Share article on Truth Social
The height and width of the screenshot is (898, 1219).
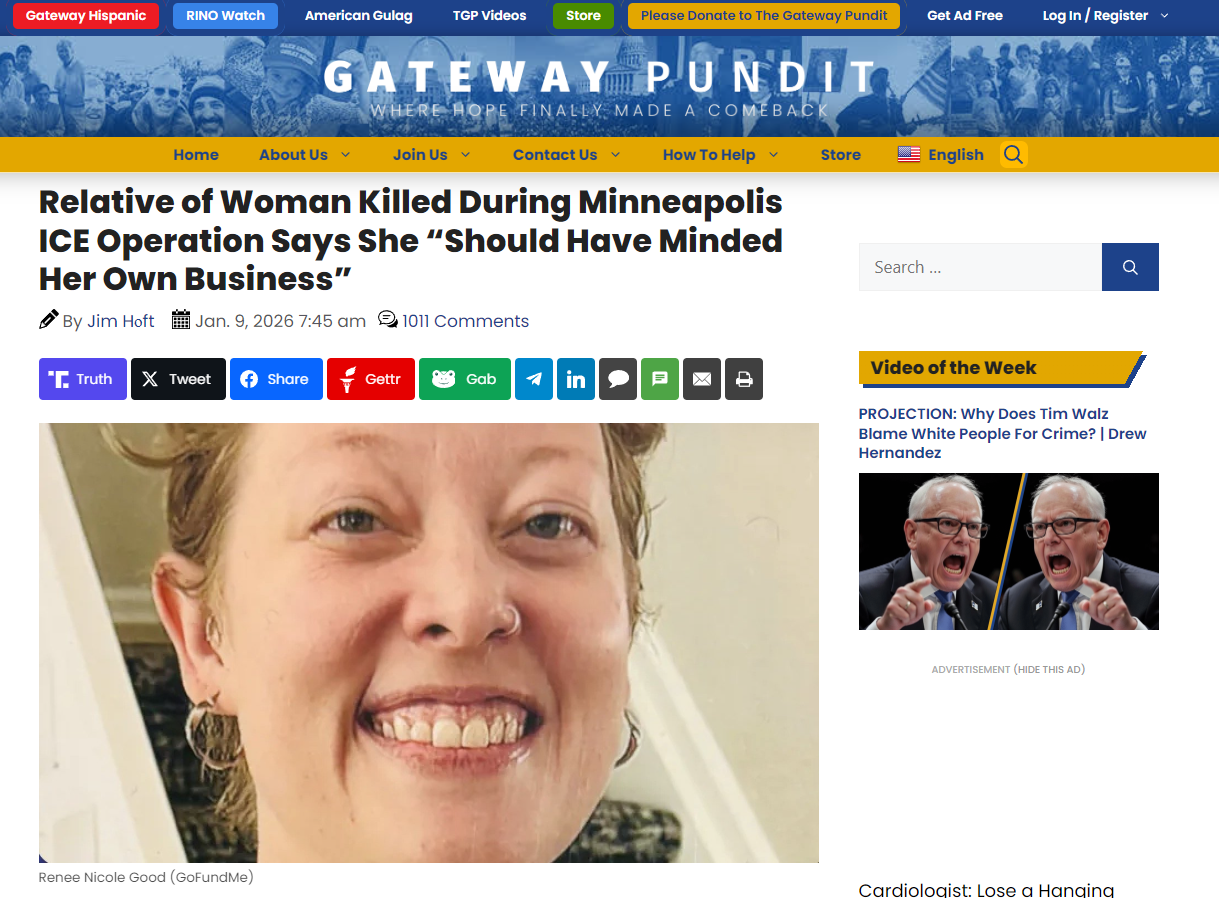click(83, 379)
